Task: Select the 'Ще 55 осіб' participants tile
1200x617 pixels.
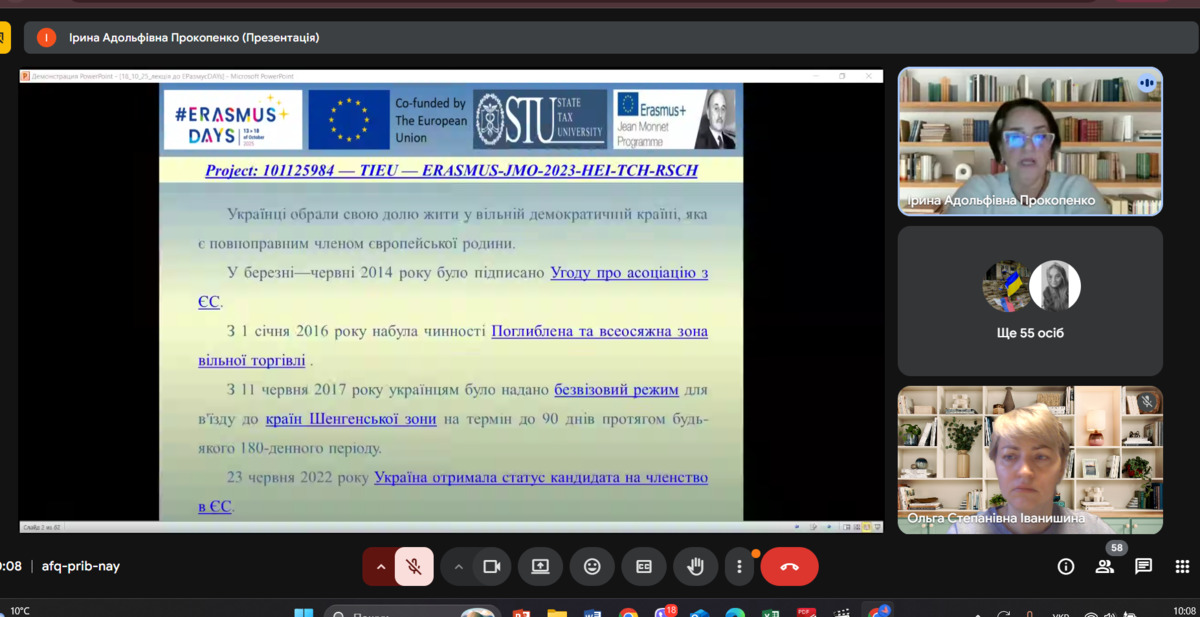Action: coord(1030,300)
